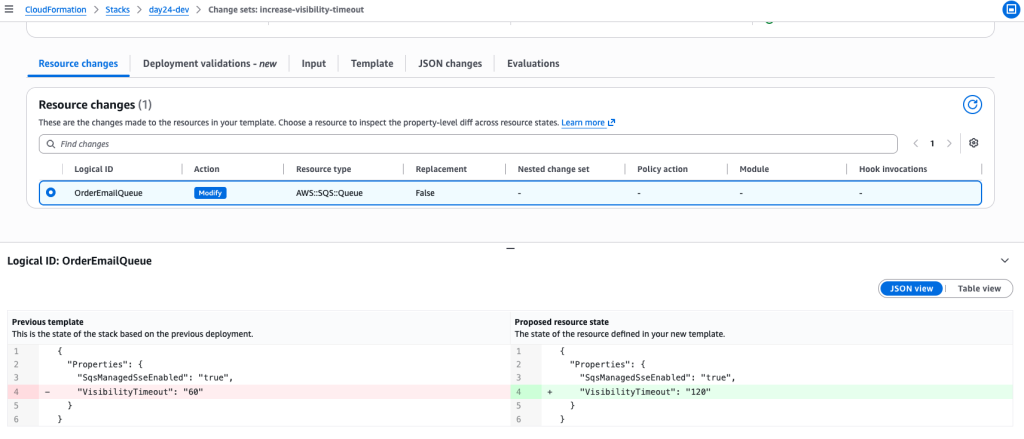Collapse the Logical ID details panel
This screenshot has width=1024, height=439.
(1005, 261)
